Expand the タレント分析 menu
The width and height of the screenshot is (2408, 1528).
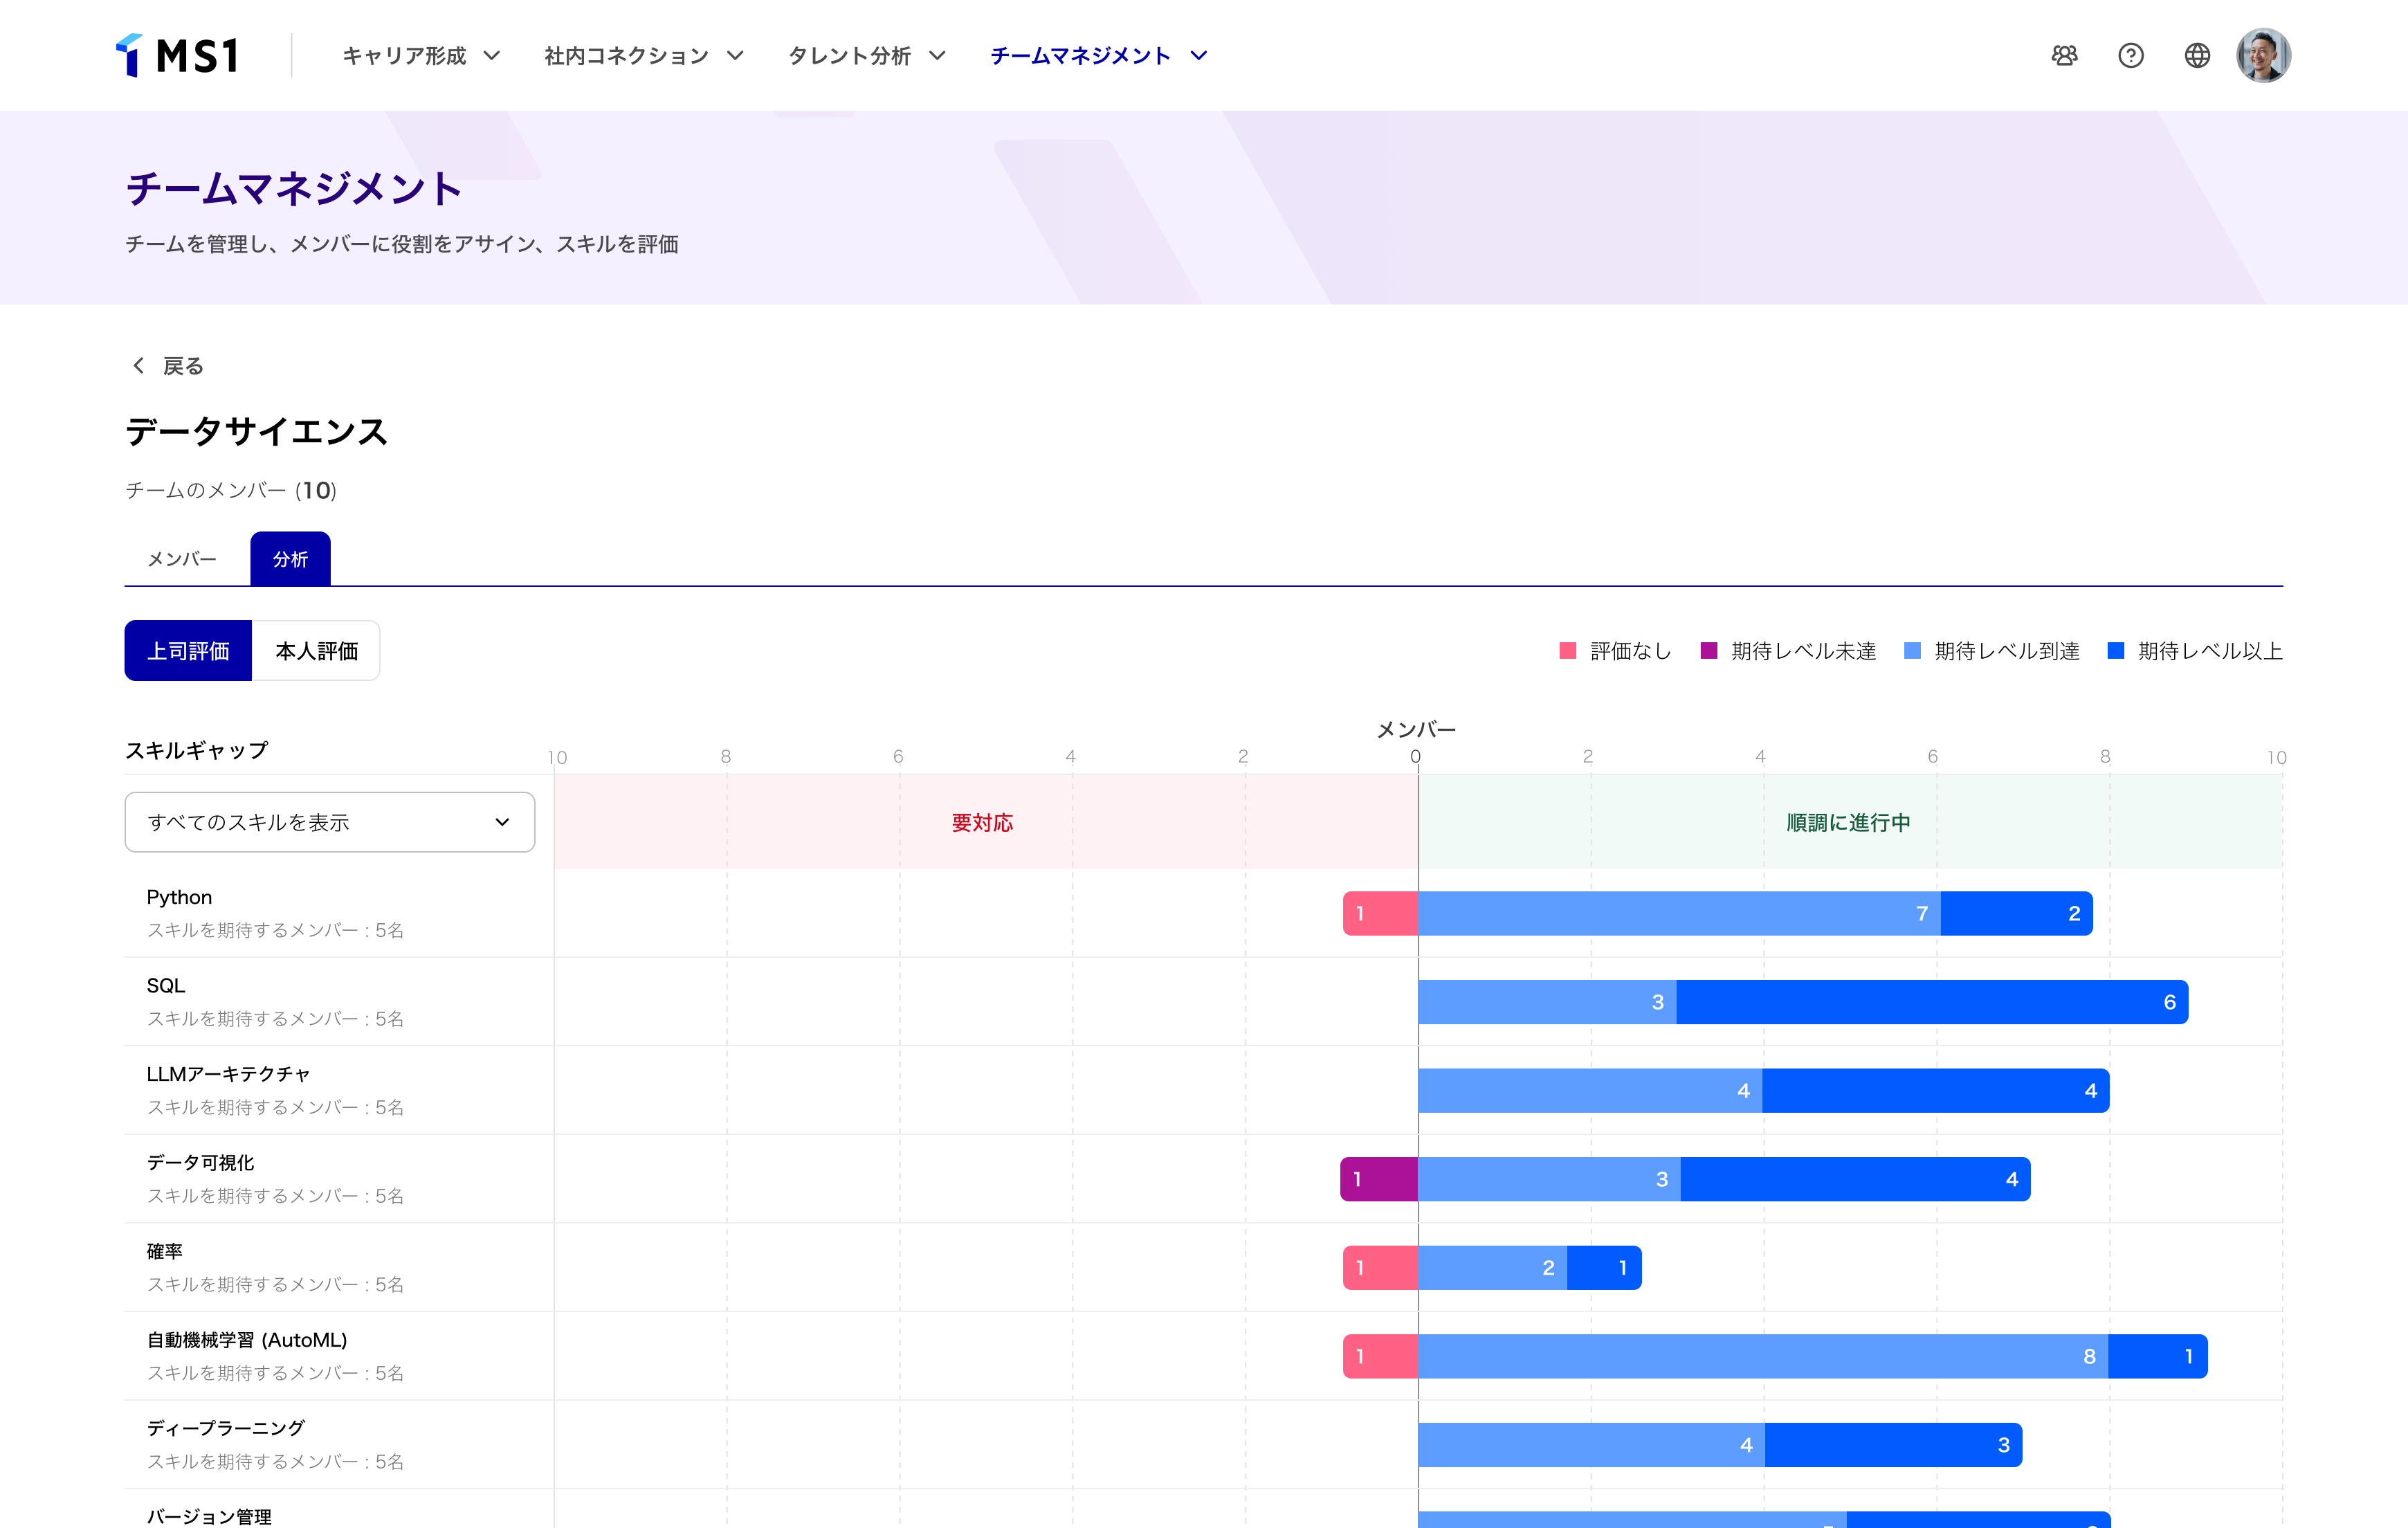tap(867, 55)
